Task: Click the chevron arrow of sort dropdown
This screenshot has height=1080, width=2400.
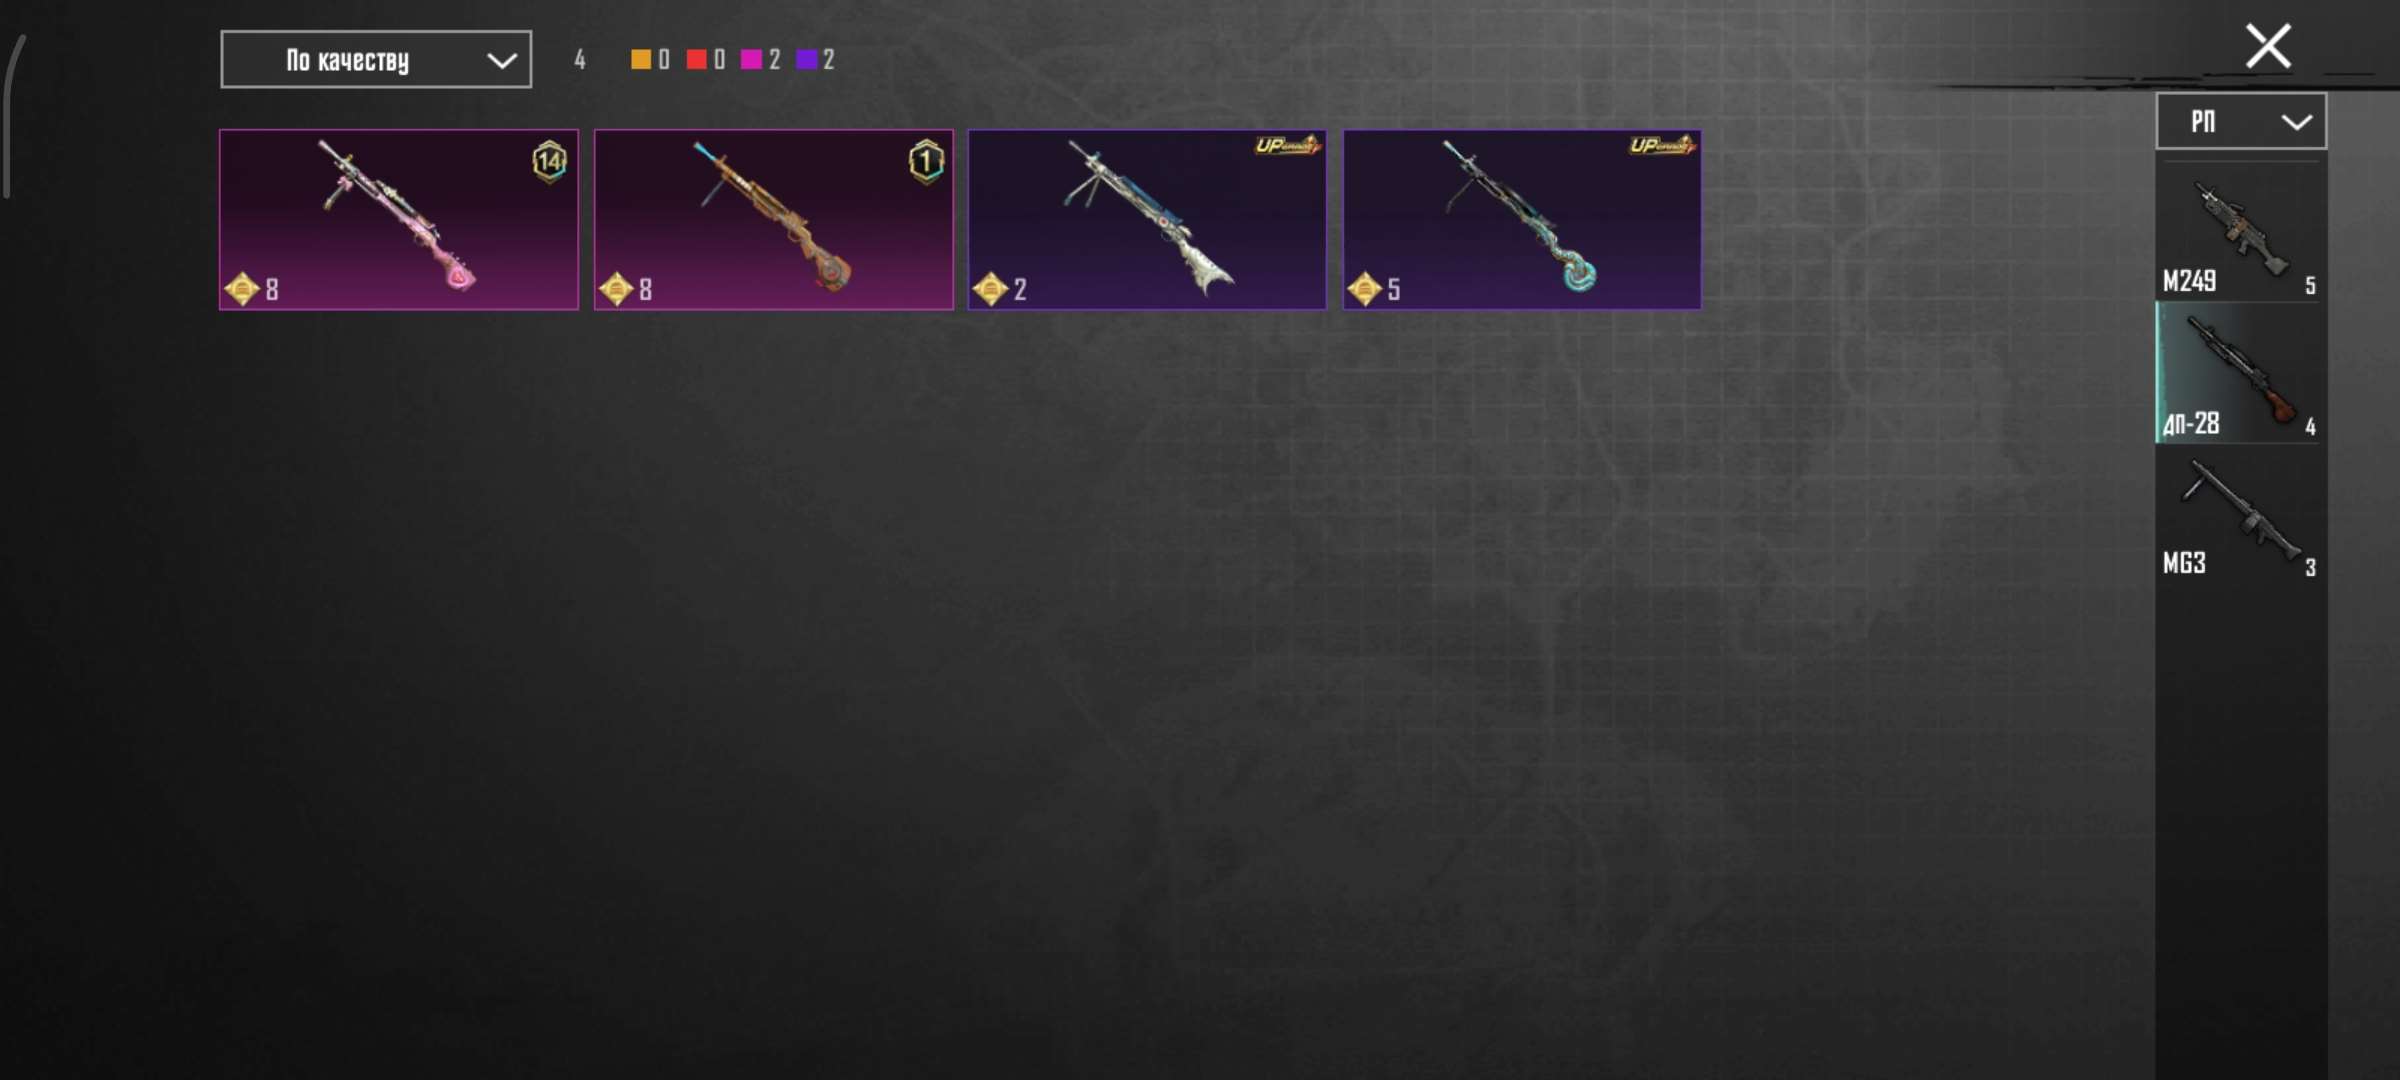Action: pos(502,61)
